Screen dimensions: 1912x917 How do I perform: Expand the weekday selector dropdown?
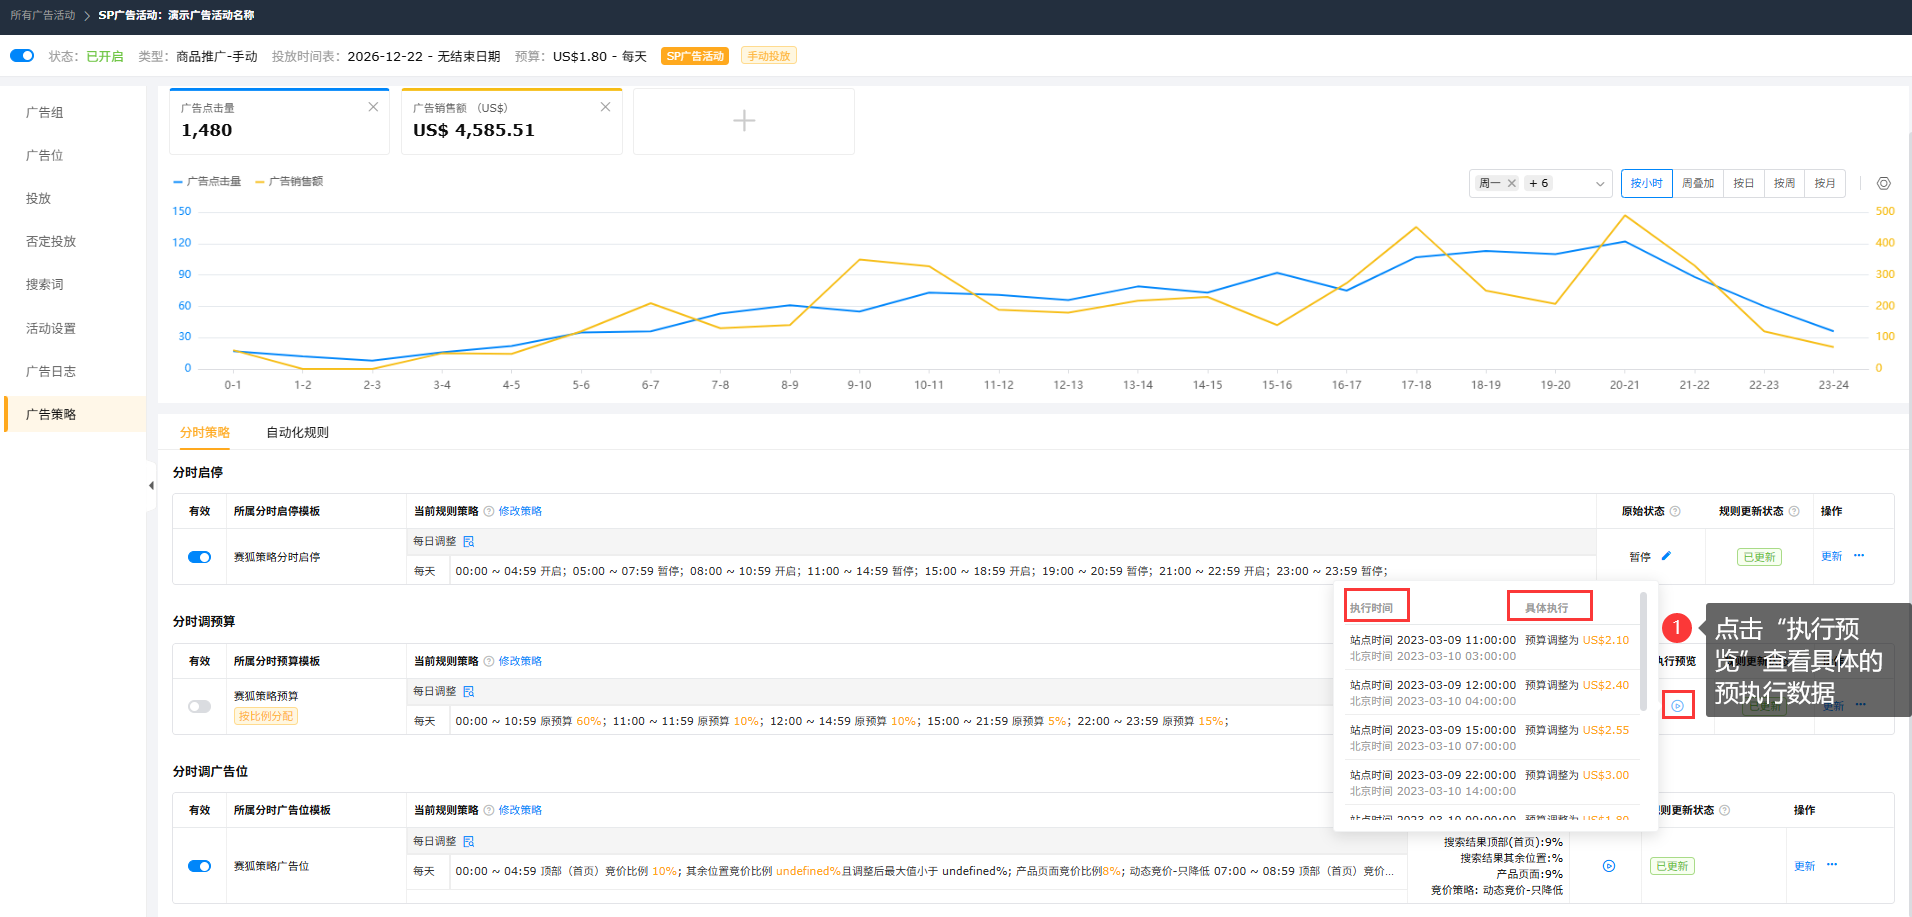click(x=1599, y=183)
